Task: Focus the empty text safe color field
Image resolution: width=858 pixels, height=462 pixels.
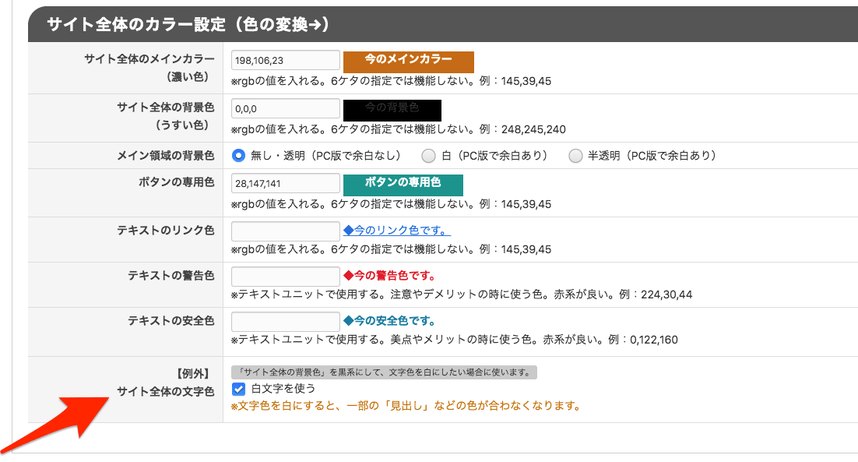Action: tap(285, 322)
